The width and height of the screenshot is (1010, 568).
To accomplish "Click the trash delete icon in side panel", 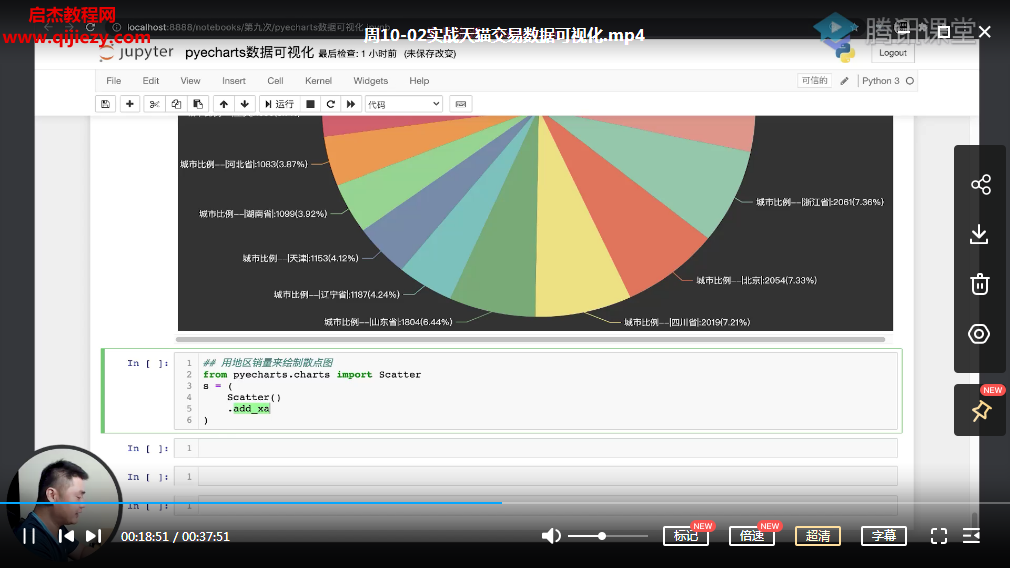I will pos(980,284).
